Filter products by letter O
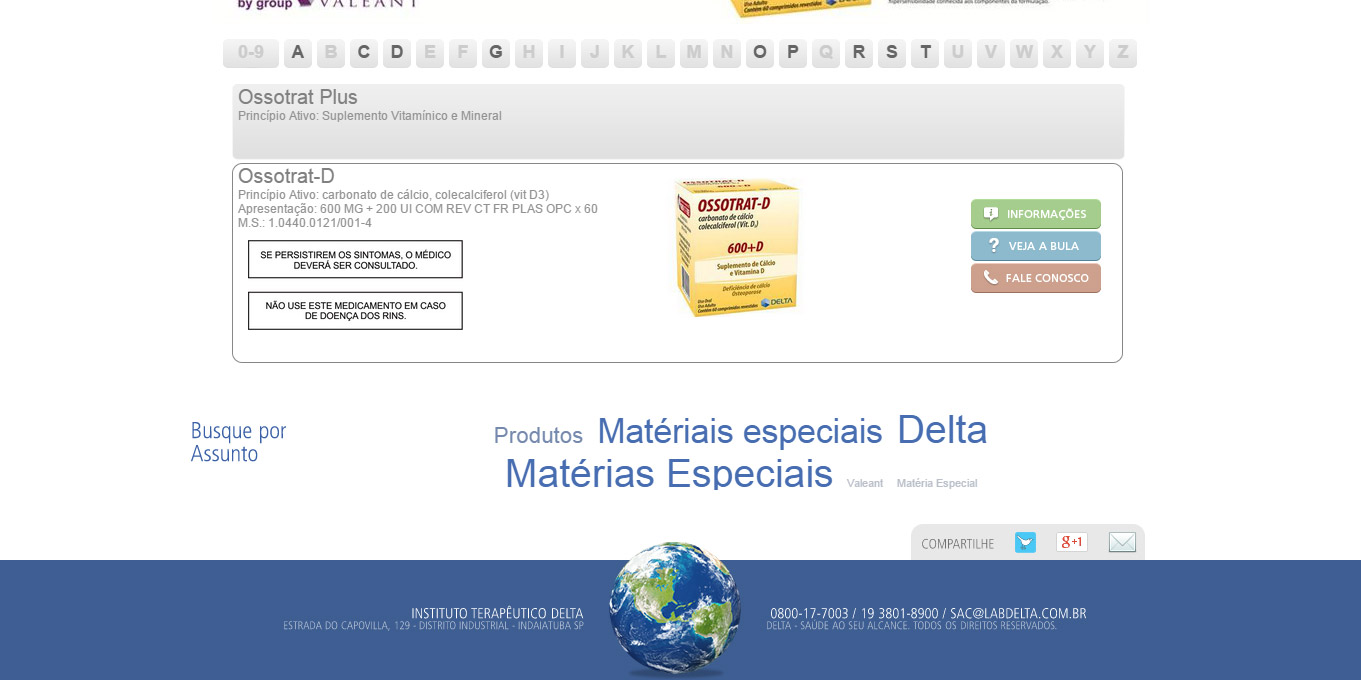Screen dimensions: 1361x680 [x=760, y=53]
